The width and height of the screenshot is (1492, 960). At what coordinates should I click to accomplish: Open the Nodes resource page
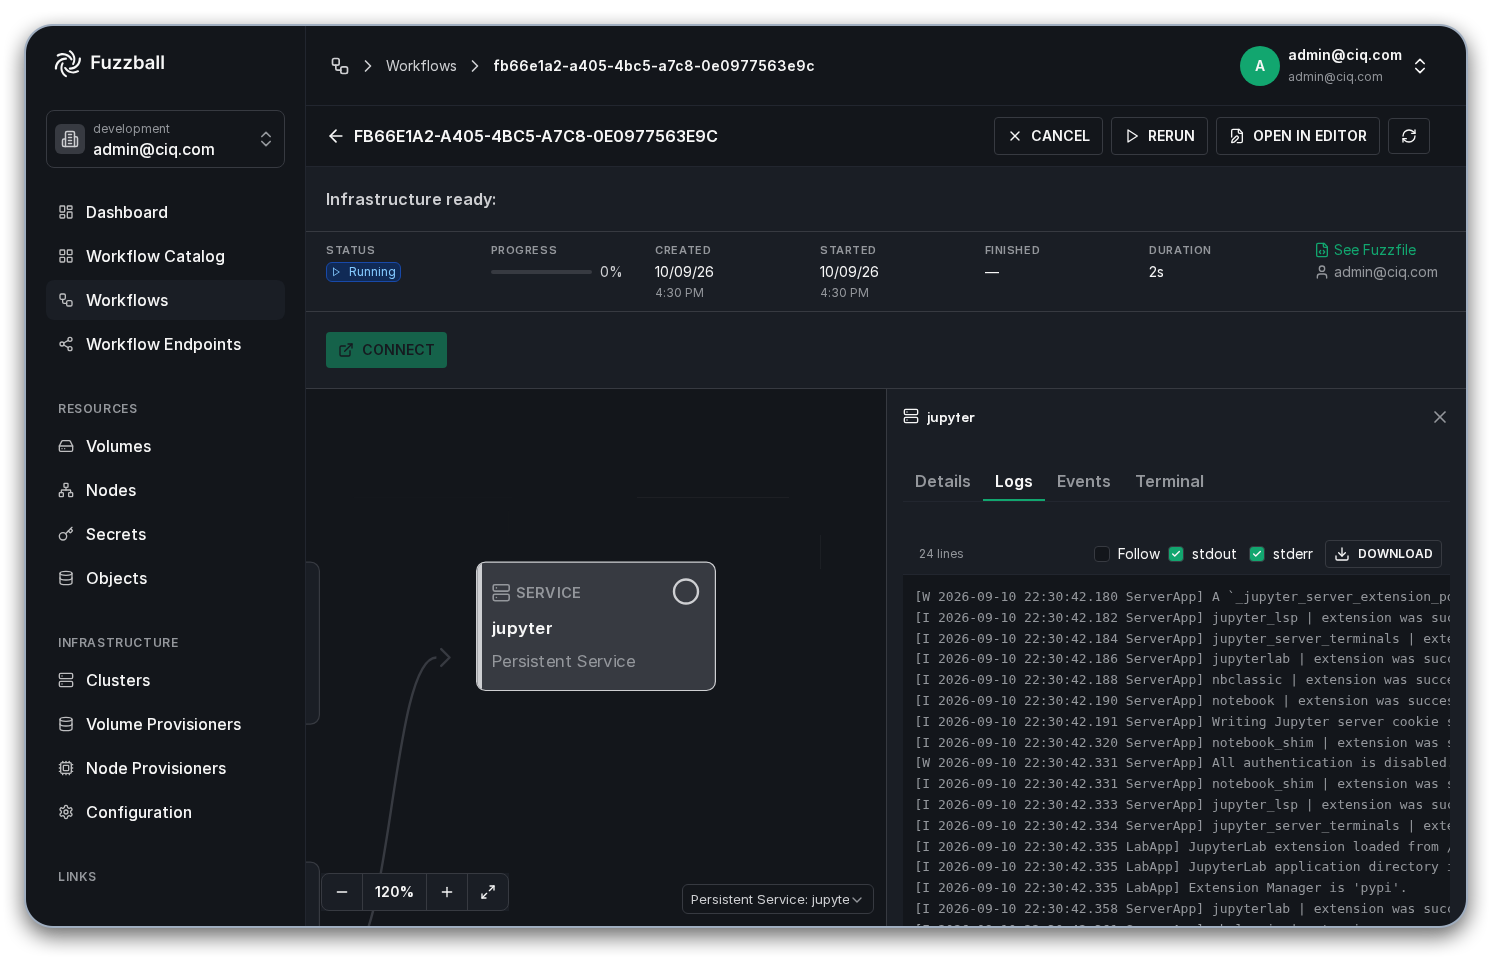165,490
